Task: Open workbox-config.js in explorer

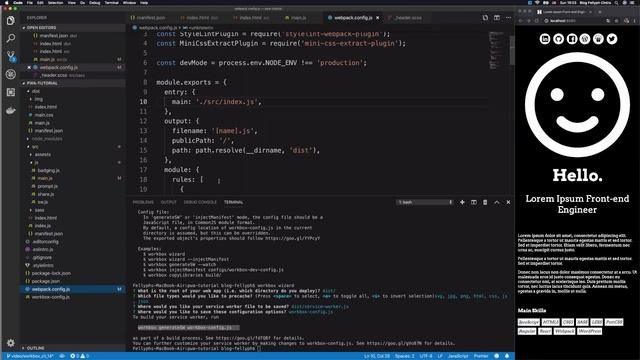Action: [51, 297]
